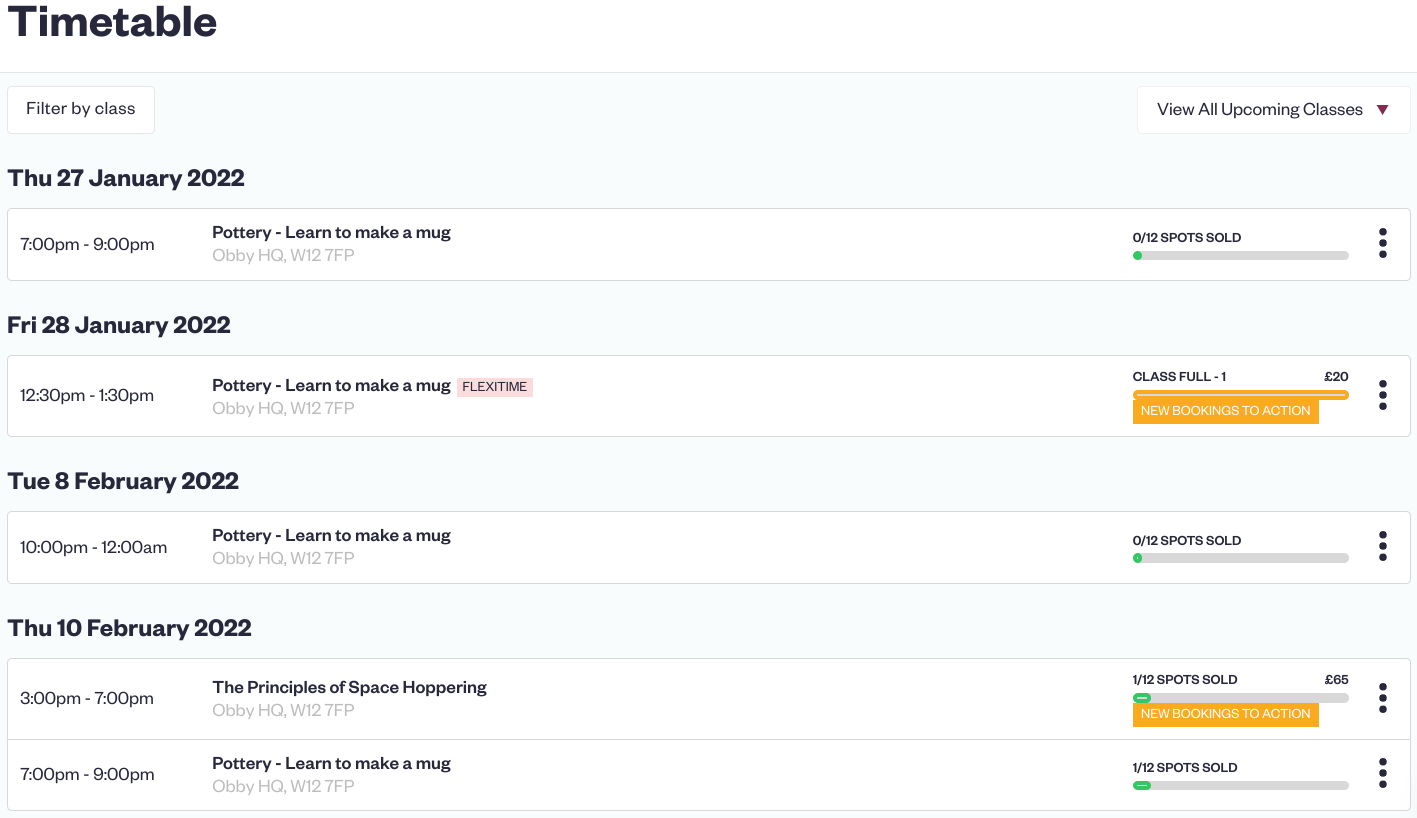Screen dimensions: 1417x818
Task: Click 0/12 SPOTS SOLD on Tue 8 February class
Action: pyautogui.click(x=1187, y=541)
